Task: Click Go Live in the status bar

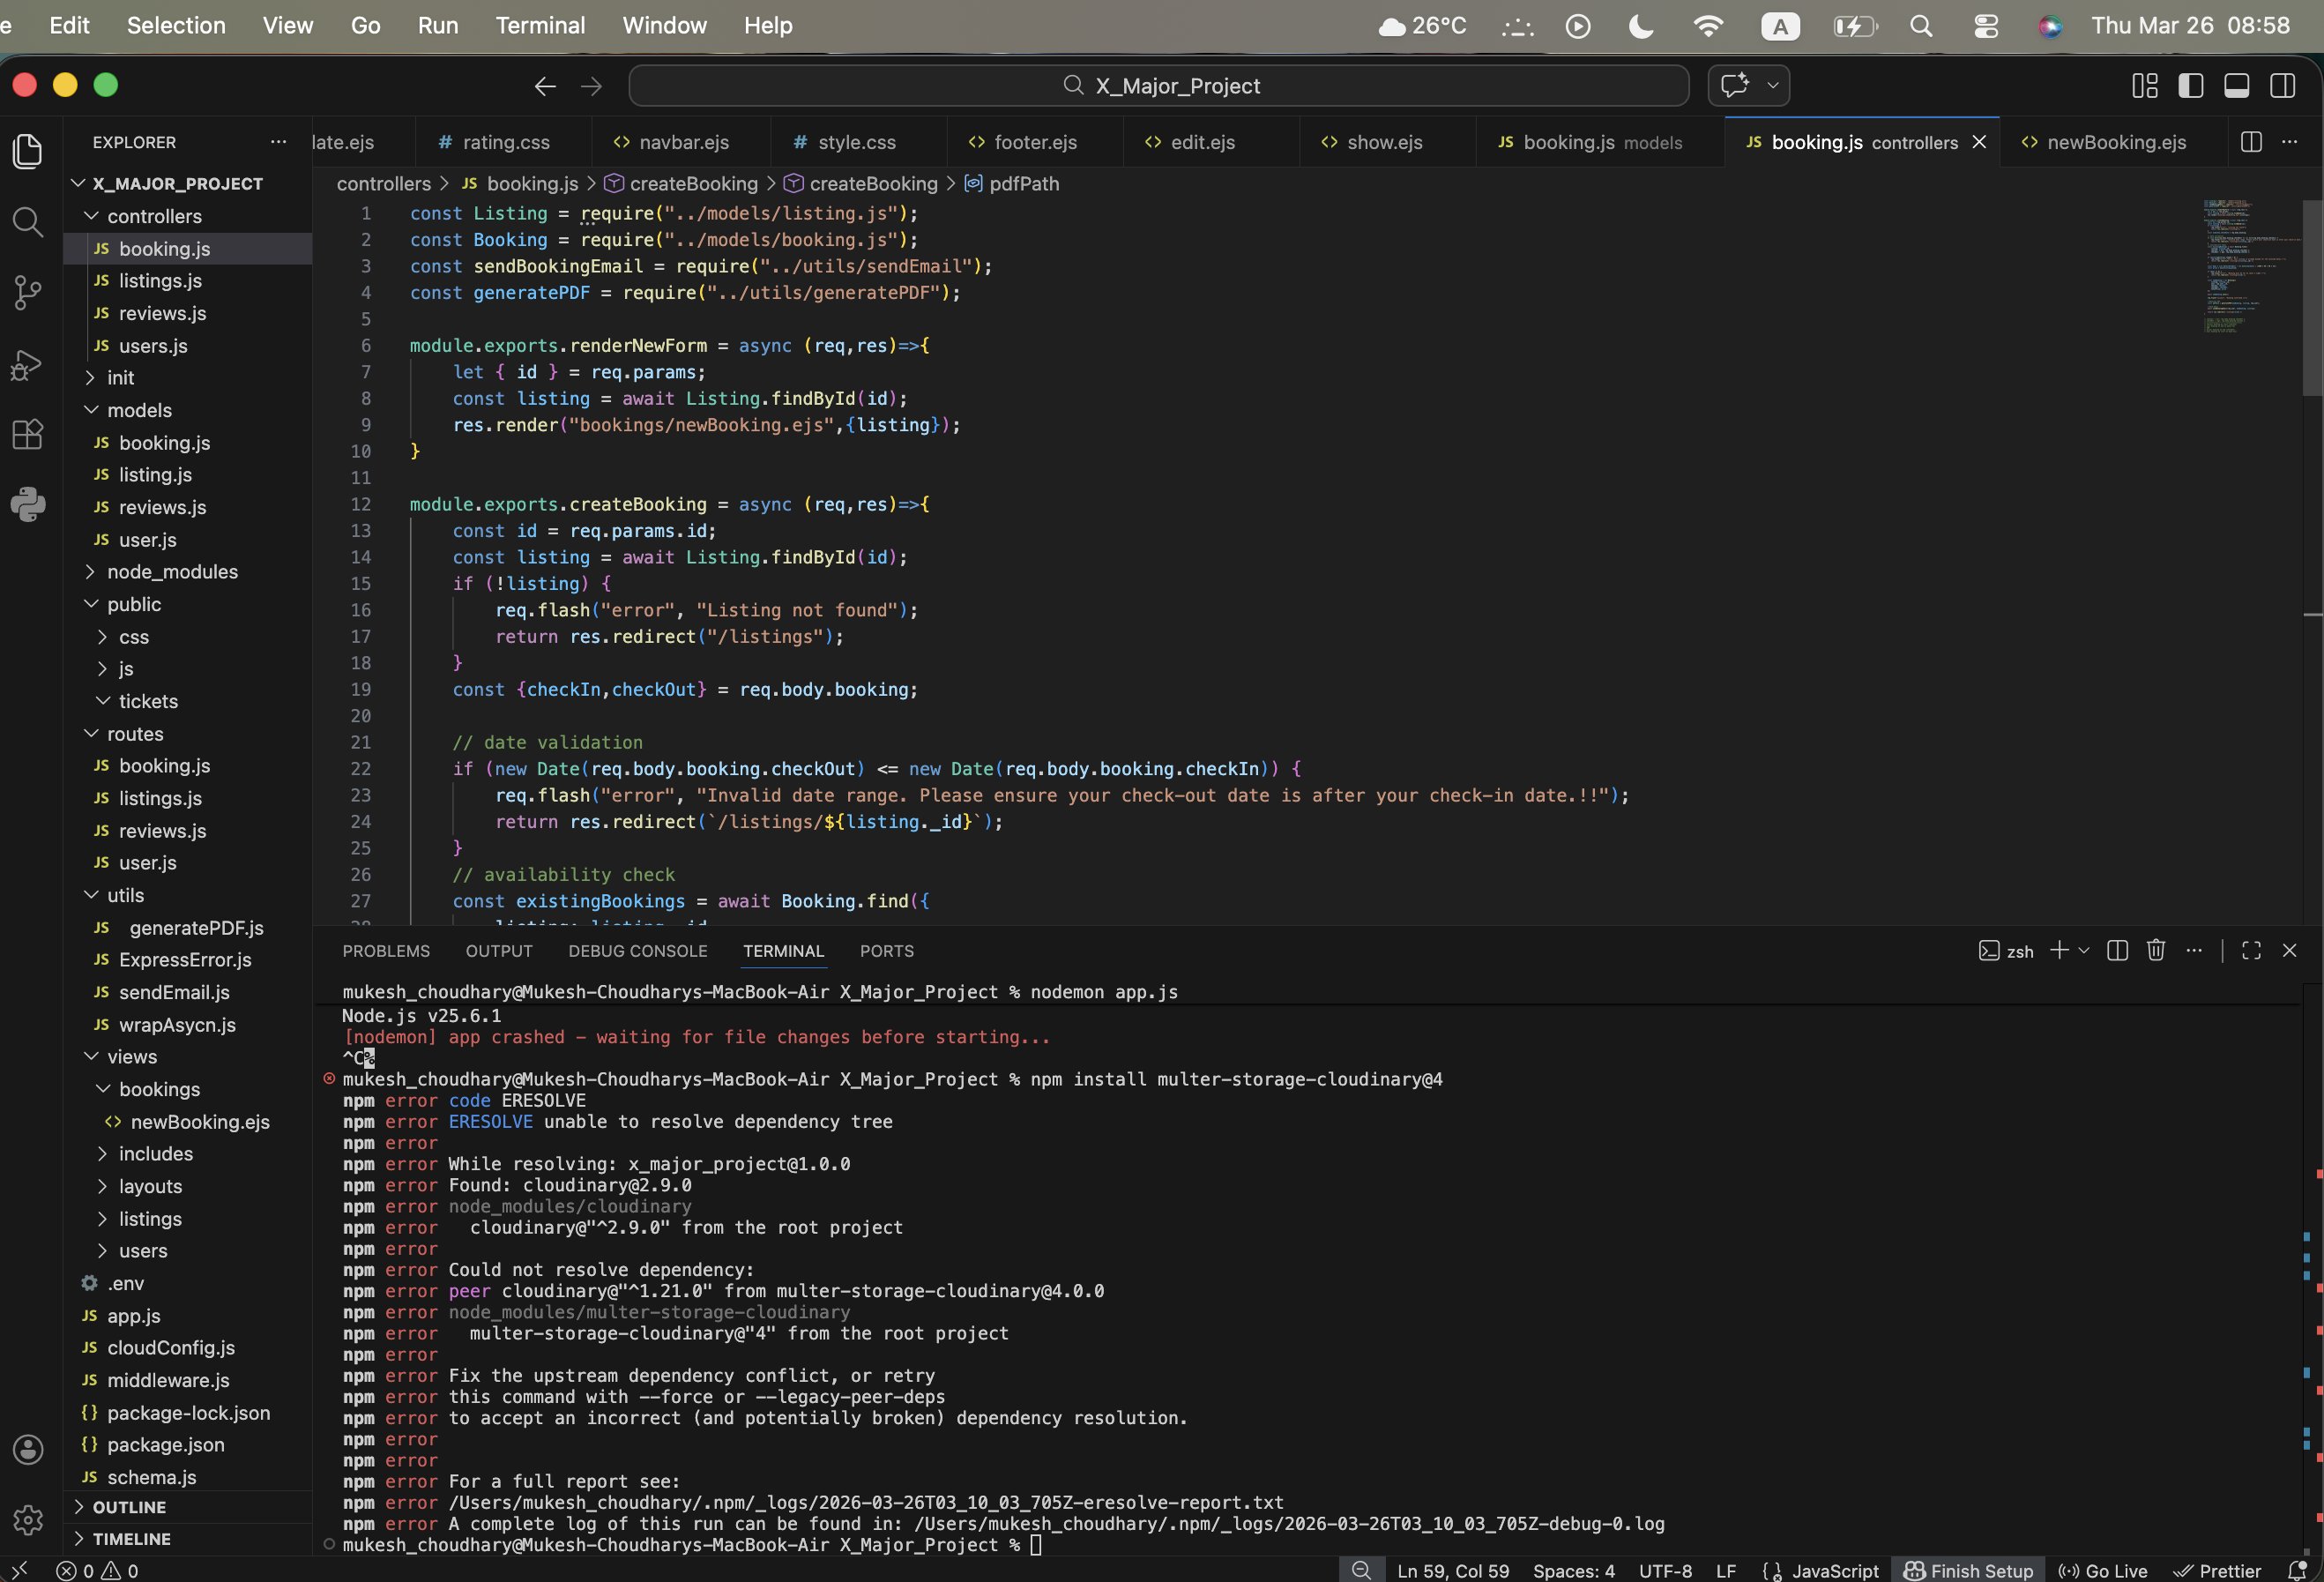Action: click(2104, 1570)
